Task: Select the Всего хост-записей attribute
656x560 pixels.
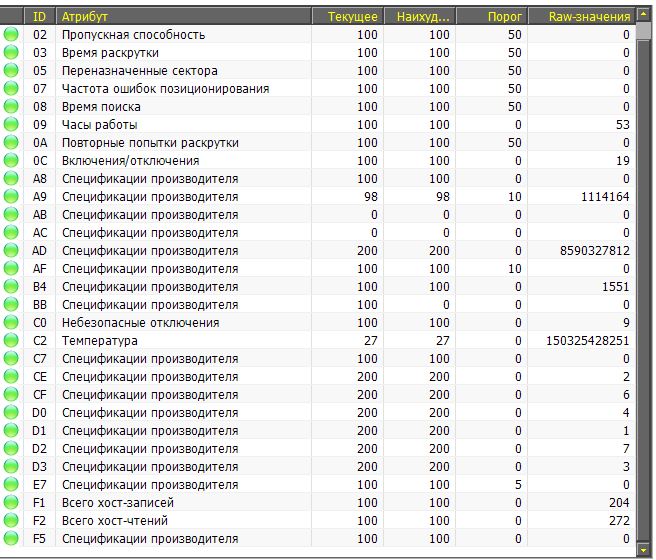Action: coord(118,502)
